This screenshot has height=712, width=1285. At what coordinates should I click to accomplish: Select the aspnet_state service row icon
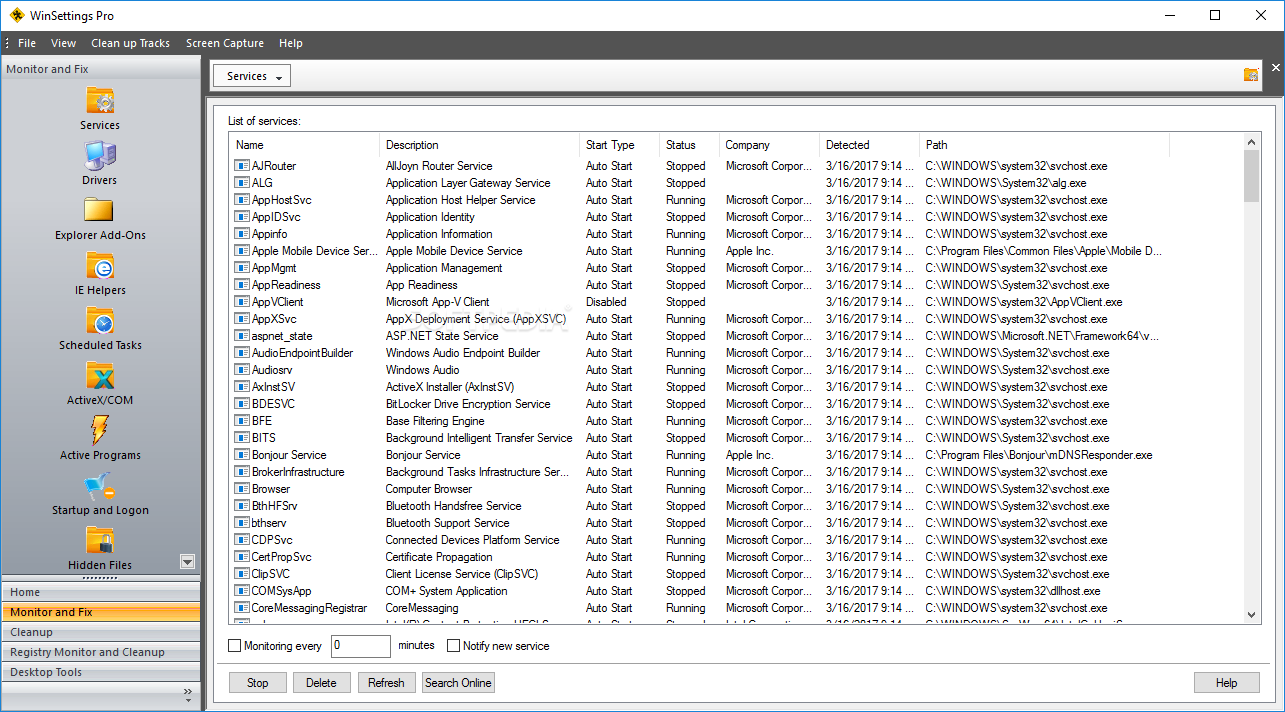[242, 336]
